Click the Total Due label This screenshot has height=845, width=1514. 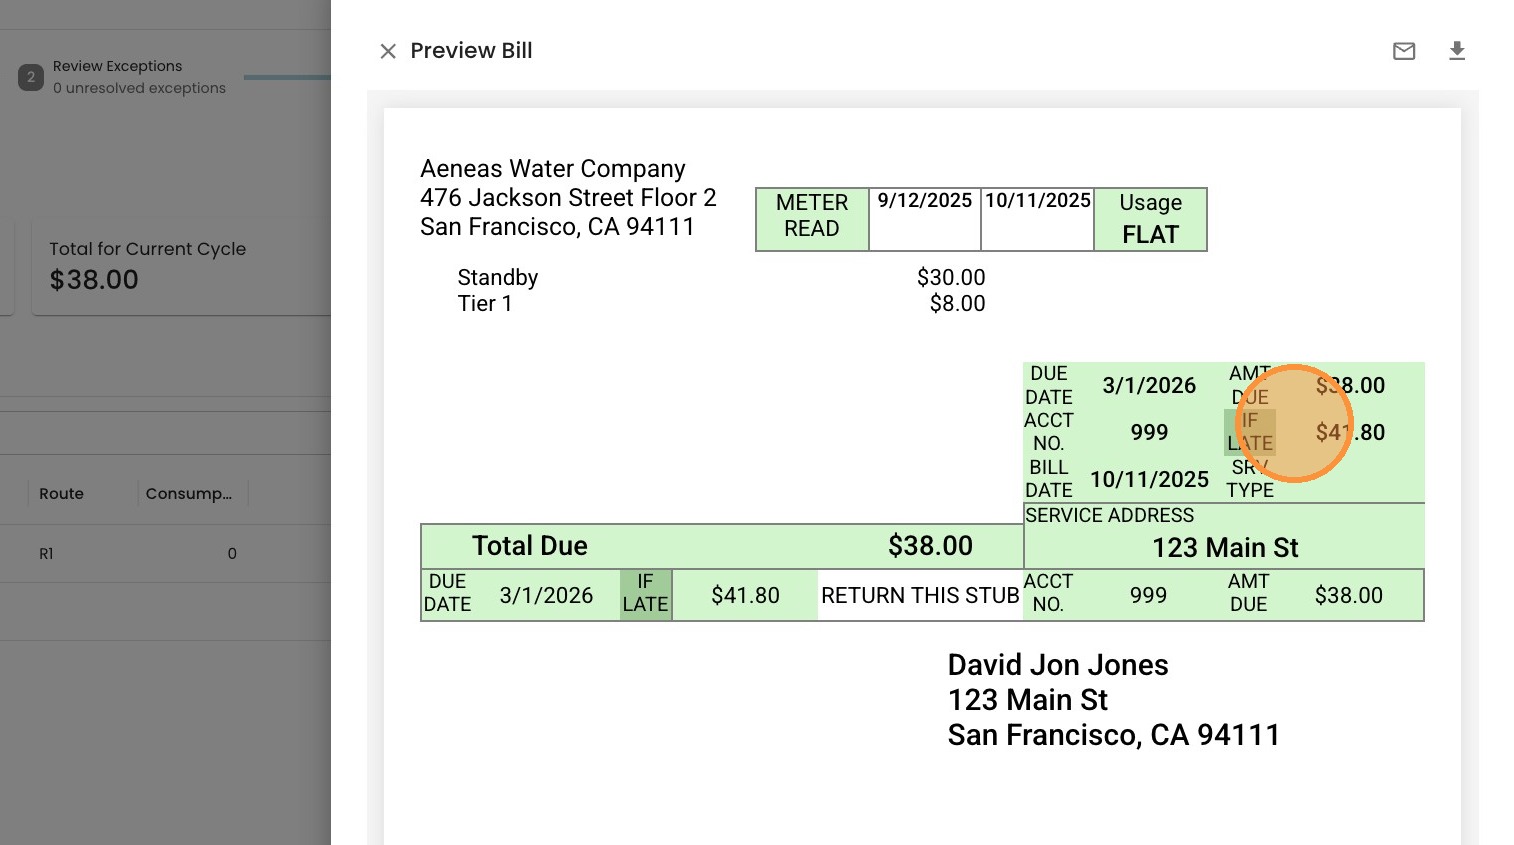[529, 546]
